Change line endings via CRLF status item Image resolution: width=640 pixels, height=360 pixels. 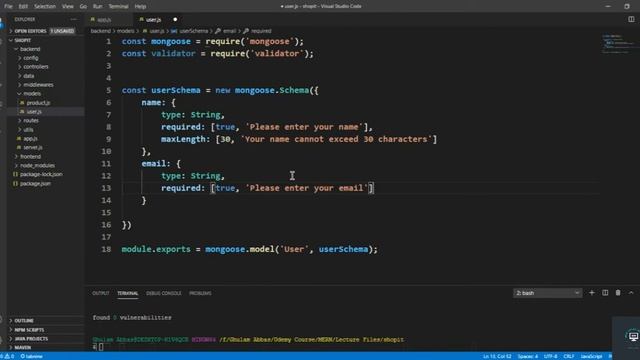coord(569,356)
